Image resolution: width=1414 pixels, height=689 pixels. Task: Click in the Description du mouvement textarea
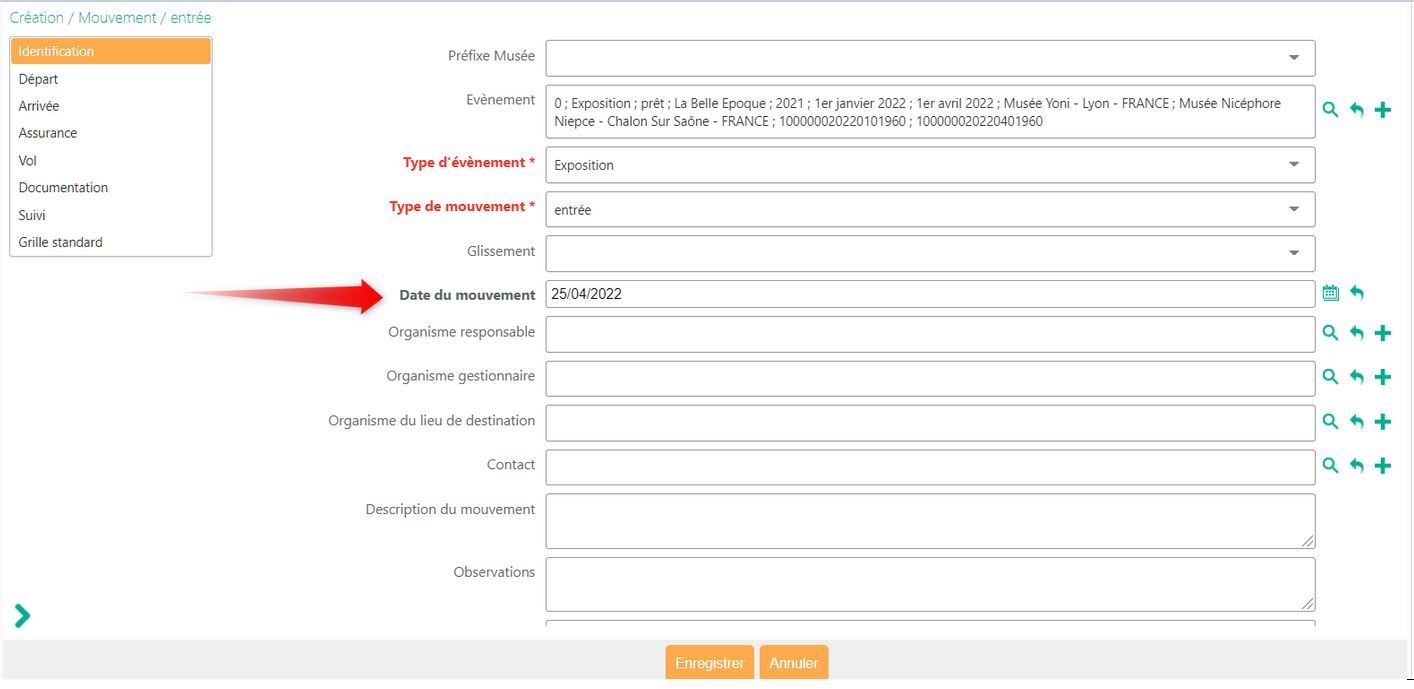[929, 521]
